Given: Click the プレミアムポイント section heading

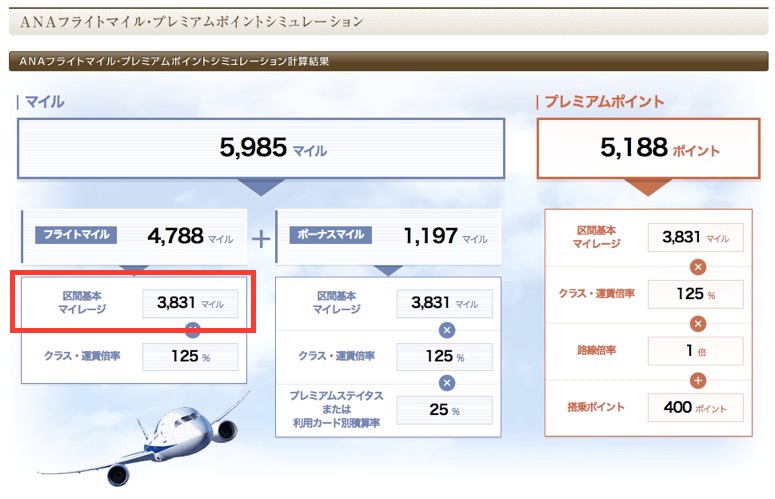Looking at the screenshot, I should tap(603, 101).
